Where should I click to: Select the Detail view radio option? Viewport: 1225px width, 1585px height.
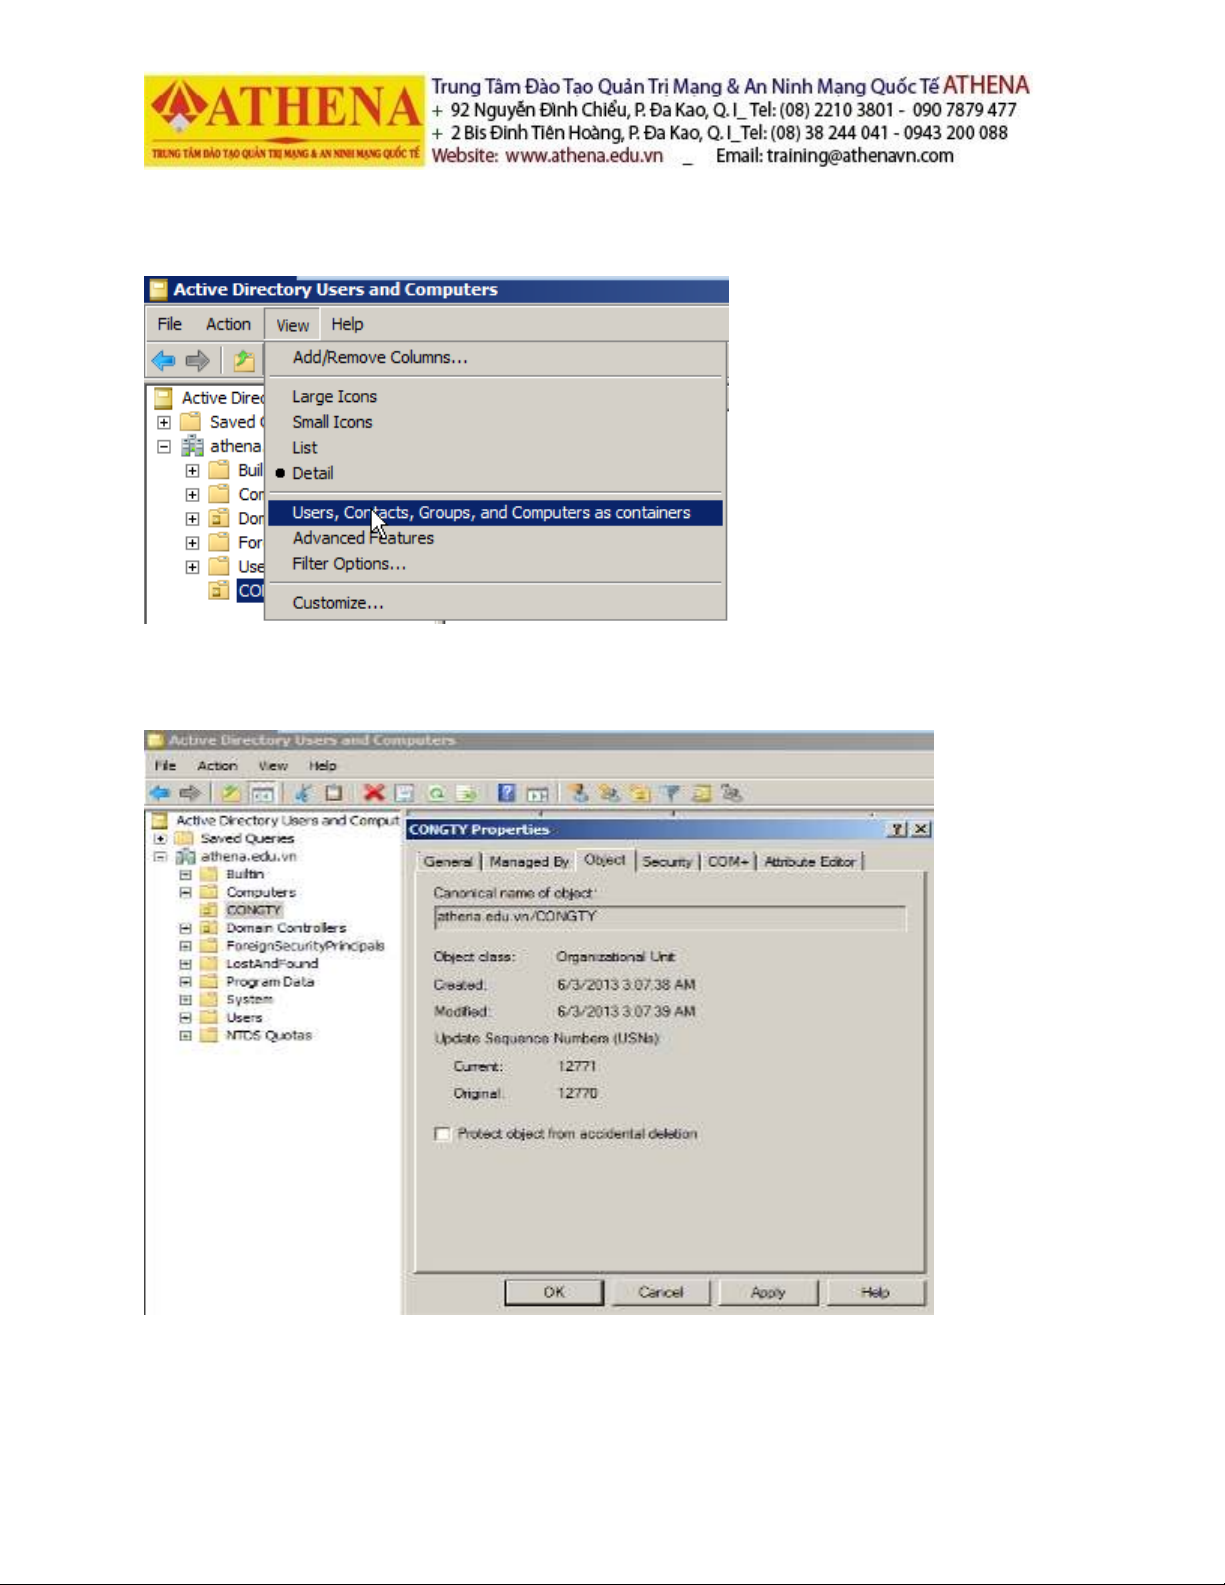coord(312,473)
